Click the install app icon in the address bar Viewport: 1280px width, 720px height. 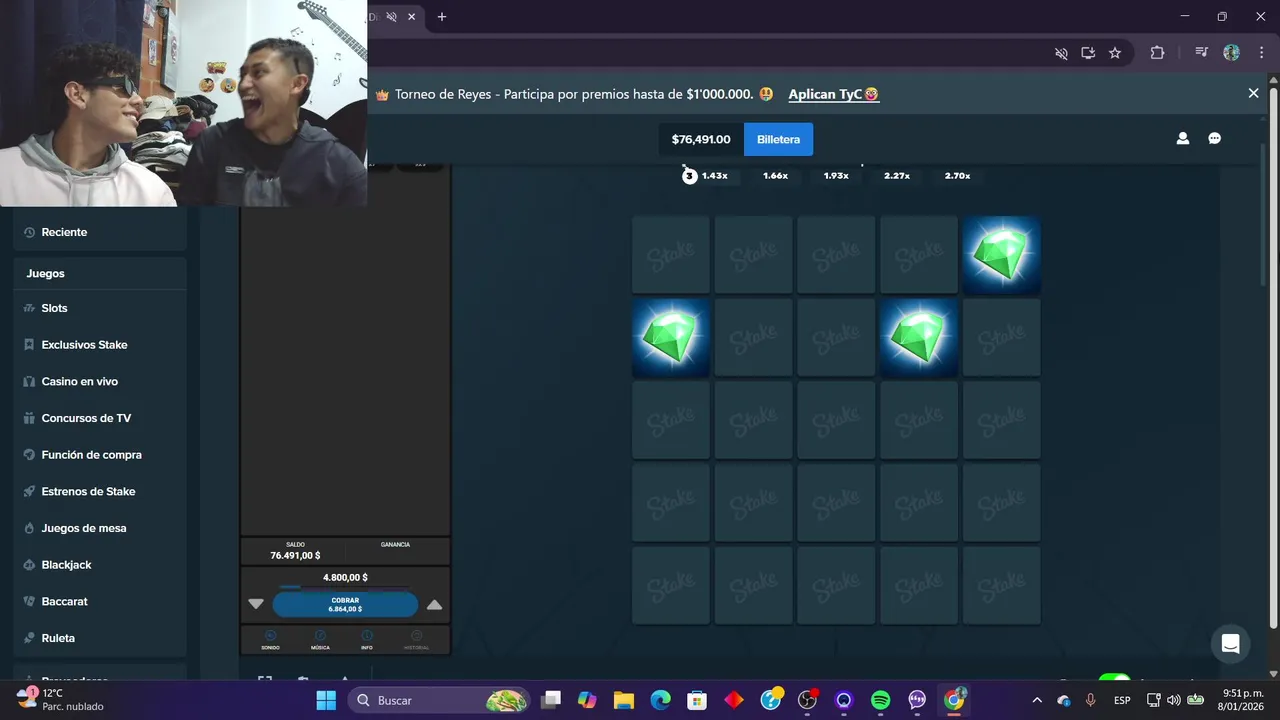coord(1088,53)
